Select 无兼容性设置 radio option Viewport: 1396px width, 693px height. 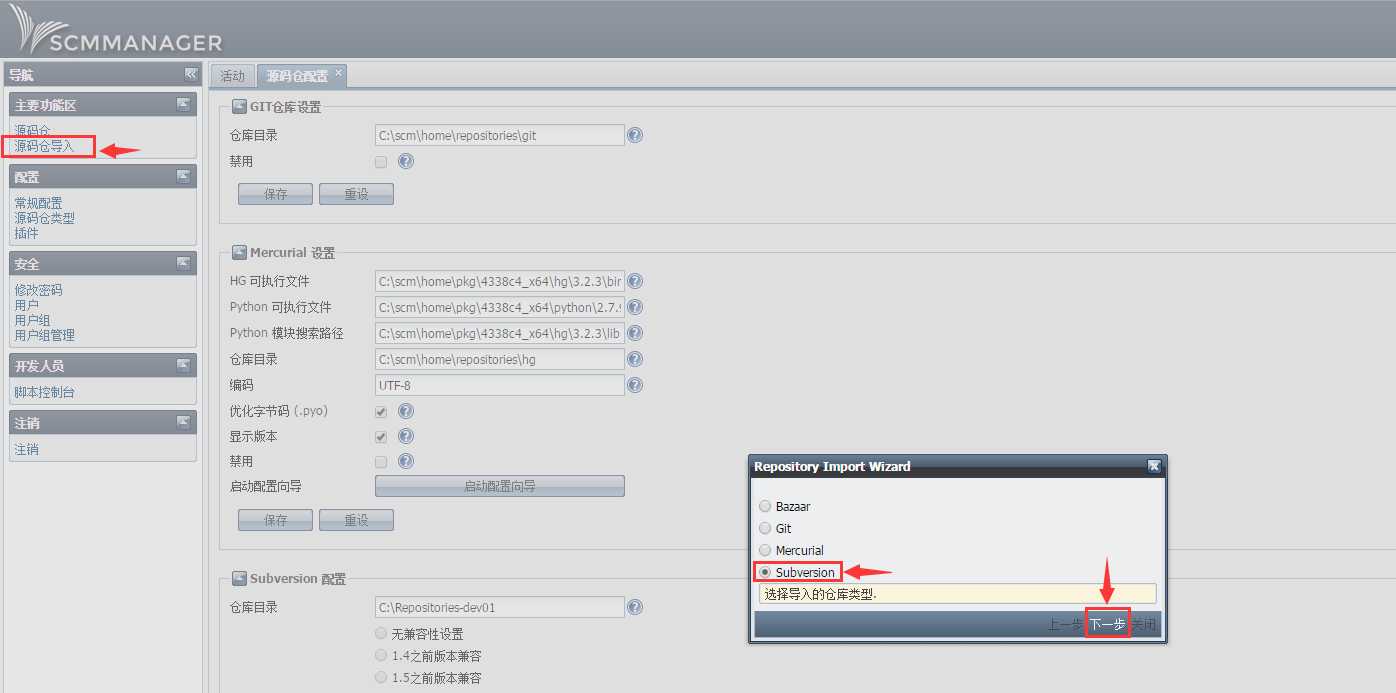(x=381, y=633)
